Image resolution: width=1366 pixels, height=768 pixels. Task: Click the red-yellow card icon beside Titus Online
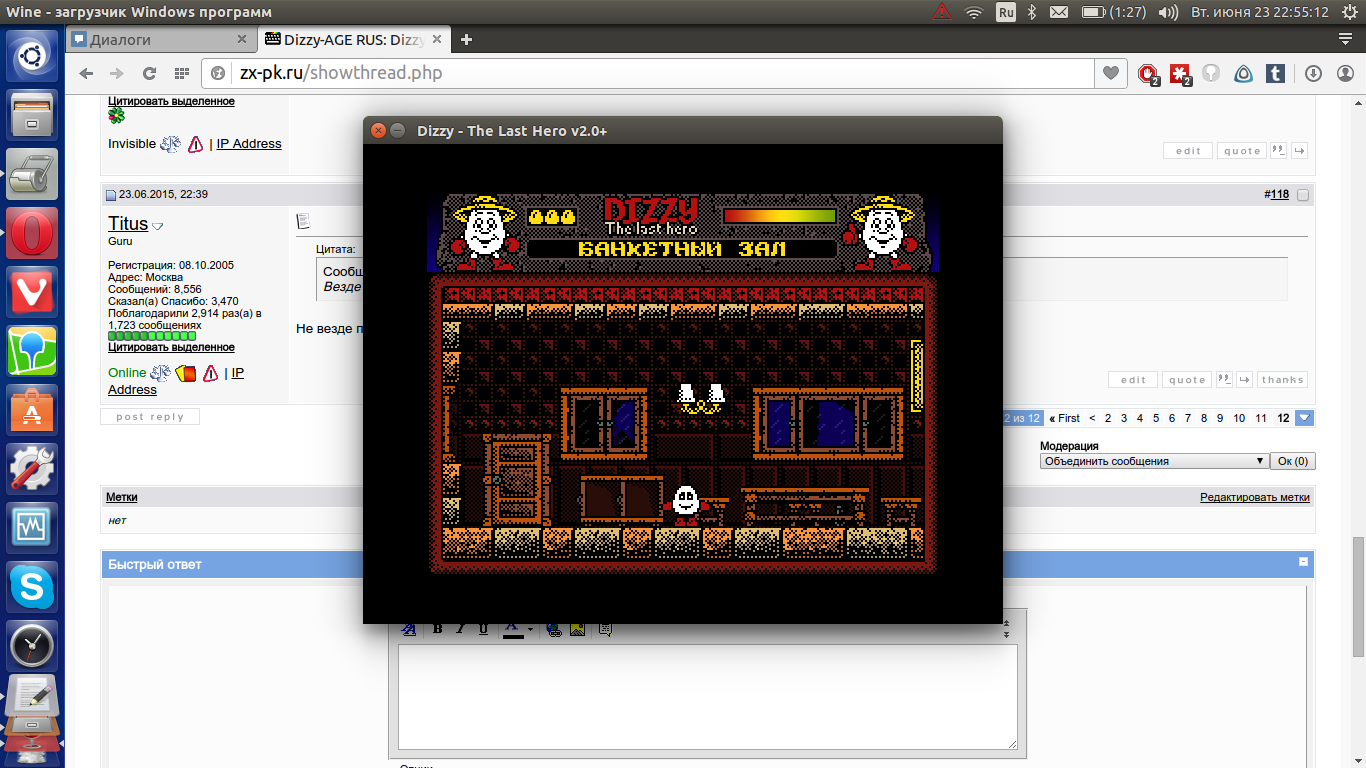point(185,373)
